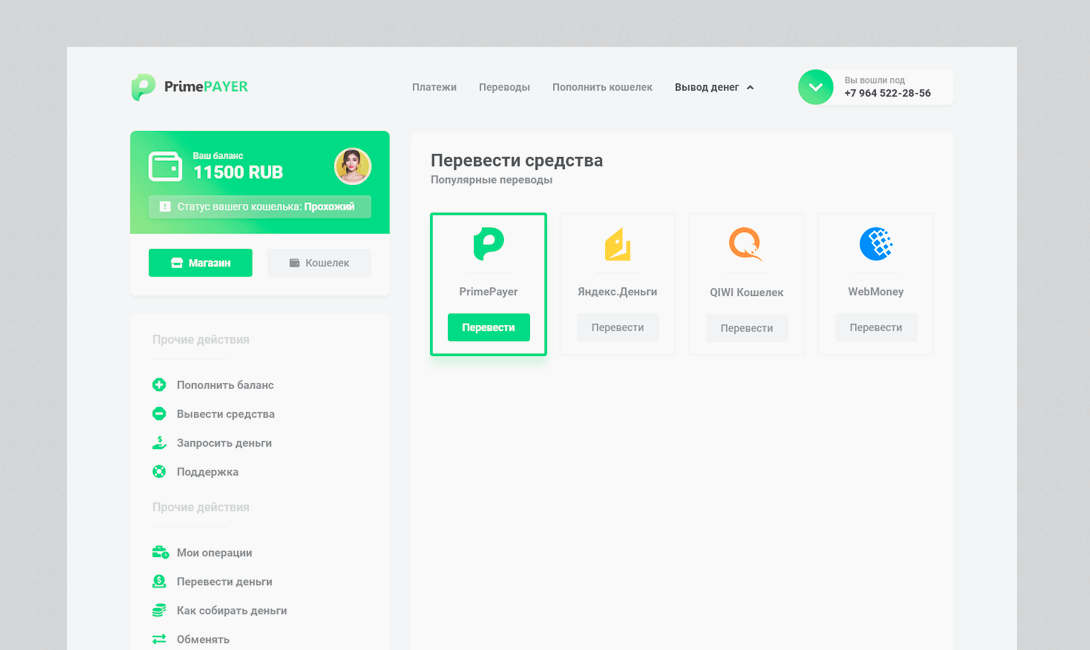Select the Яндекс.Деньги wallet icon
This screenshot has width=1090, height=650.
tap(617, 244)
